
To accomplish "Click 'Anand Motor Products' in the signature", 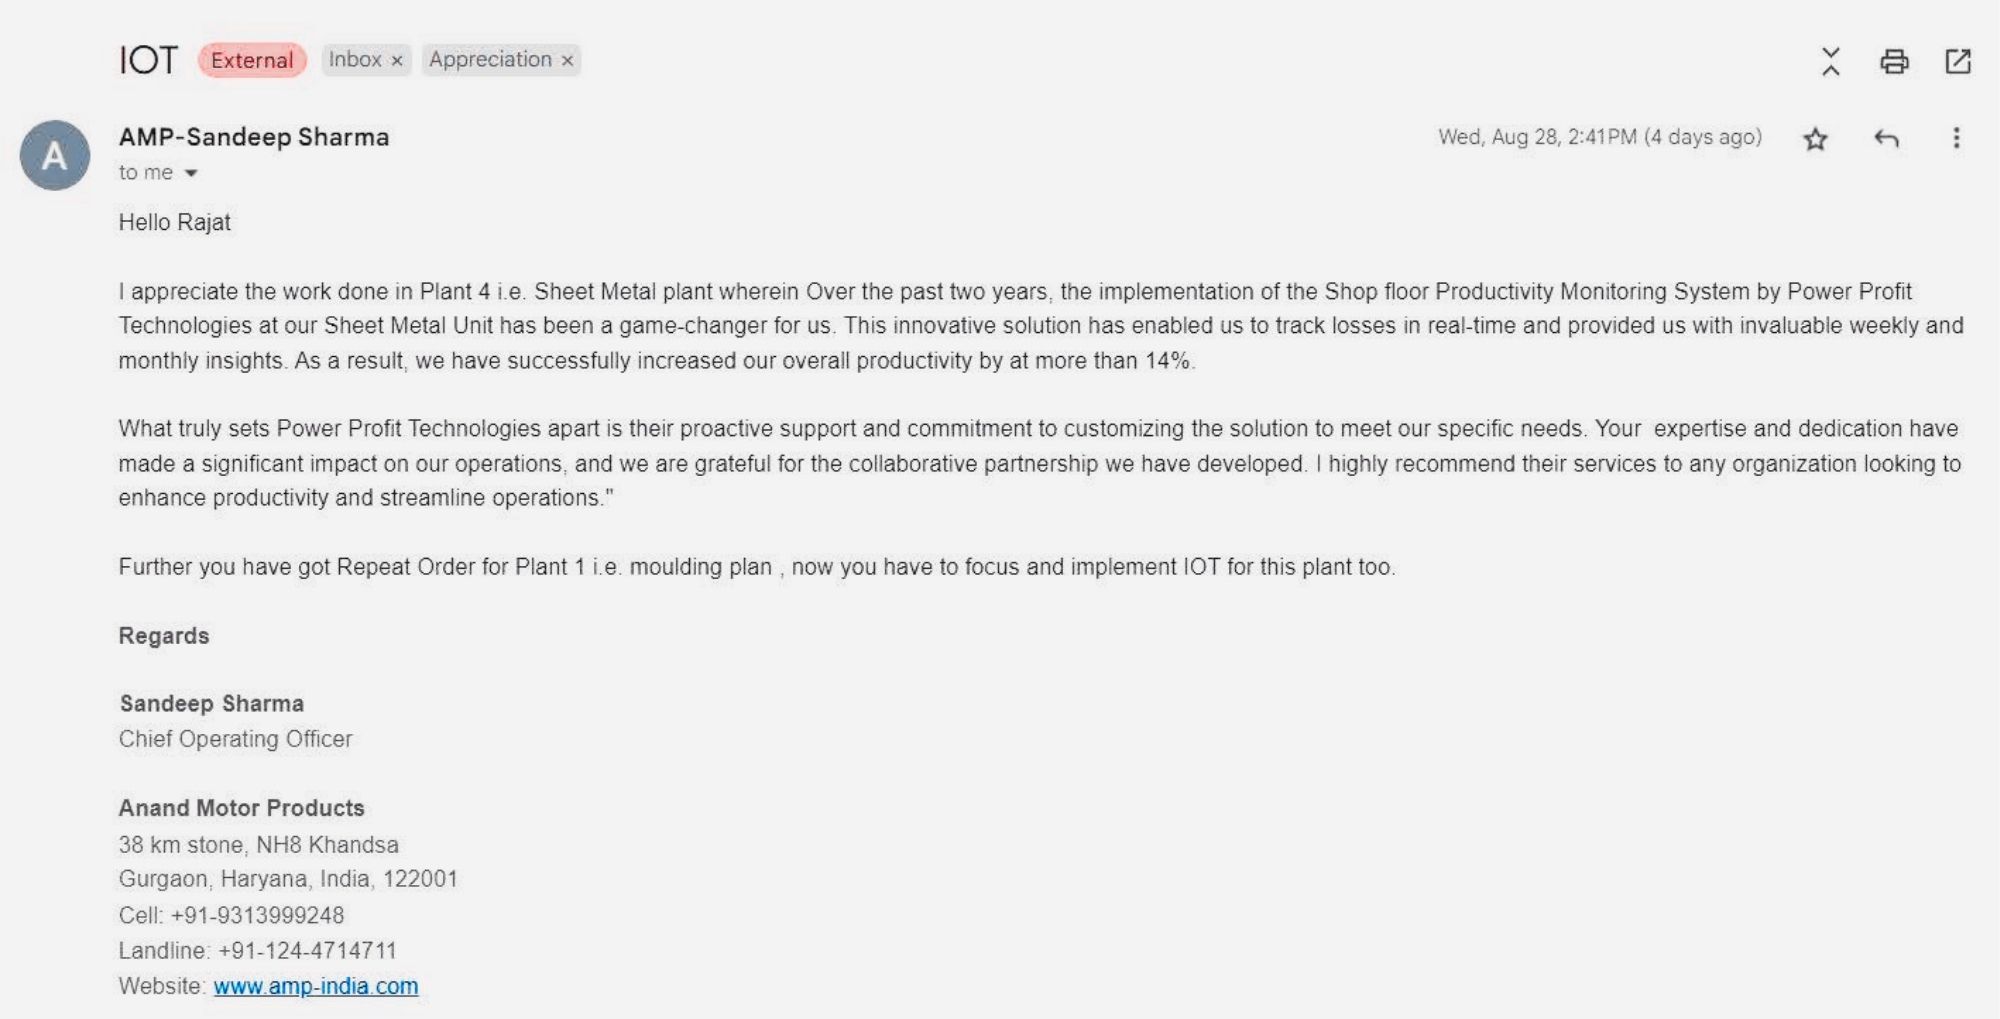I will (x=241, y=808).
